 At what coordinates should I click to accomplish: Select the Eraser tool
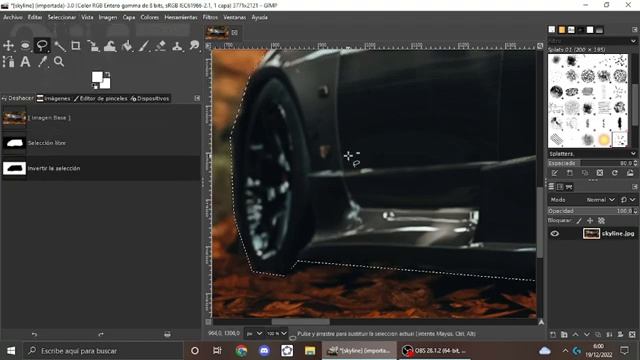(160, 46)
